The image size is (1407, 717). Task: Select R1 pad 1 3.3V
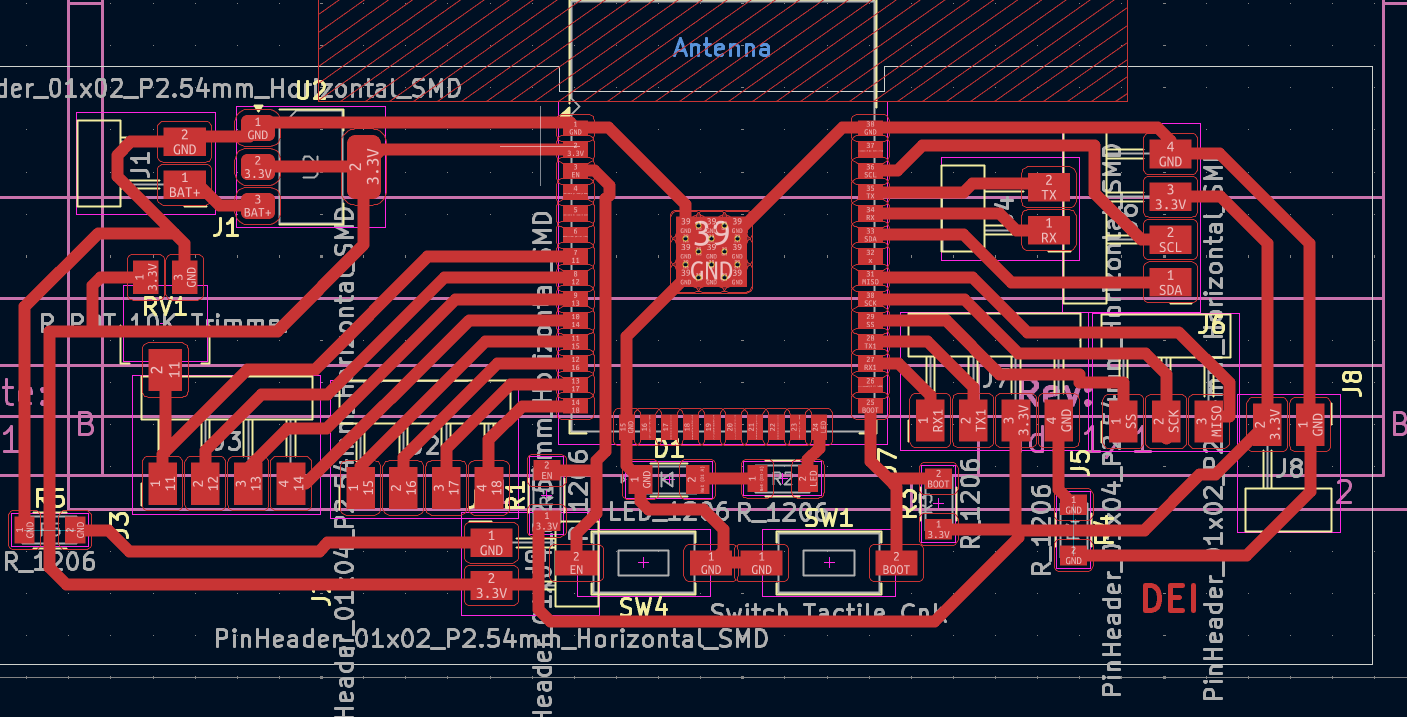click(546, 522)
